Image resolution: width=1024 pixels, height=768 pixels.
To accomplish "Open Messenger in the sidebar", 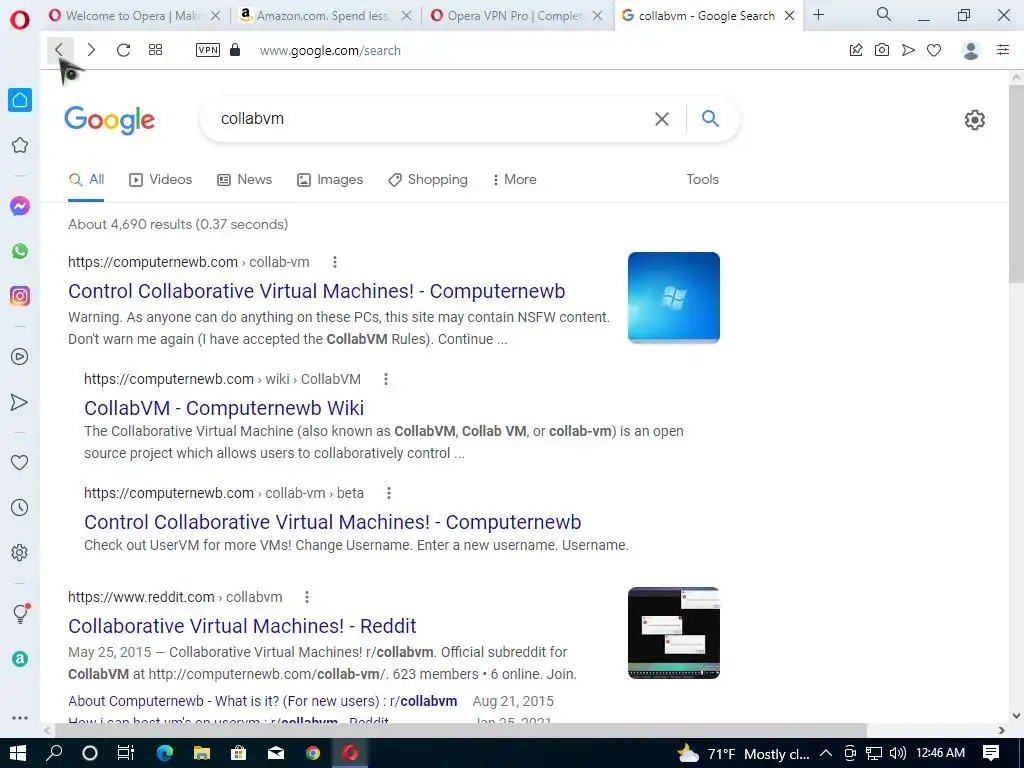I will click(20, 206).
